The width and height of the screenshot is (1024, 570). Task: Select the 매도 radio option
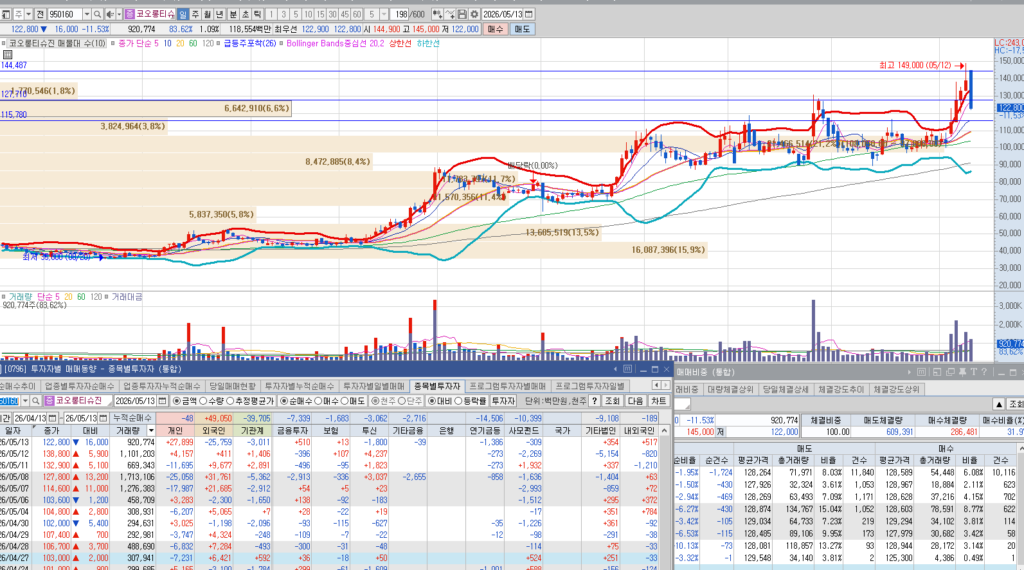(355, 401)
